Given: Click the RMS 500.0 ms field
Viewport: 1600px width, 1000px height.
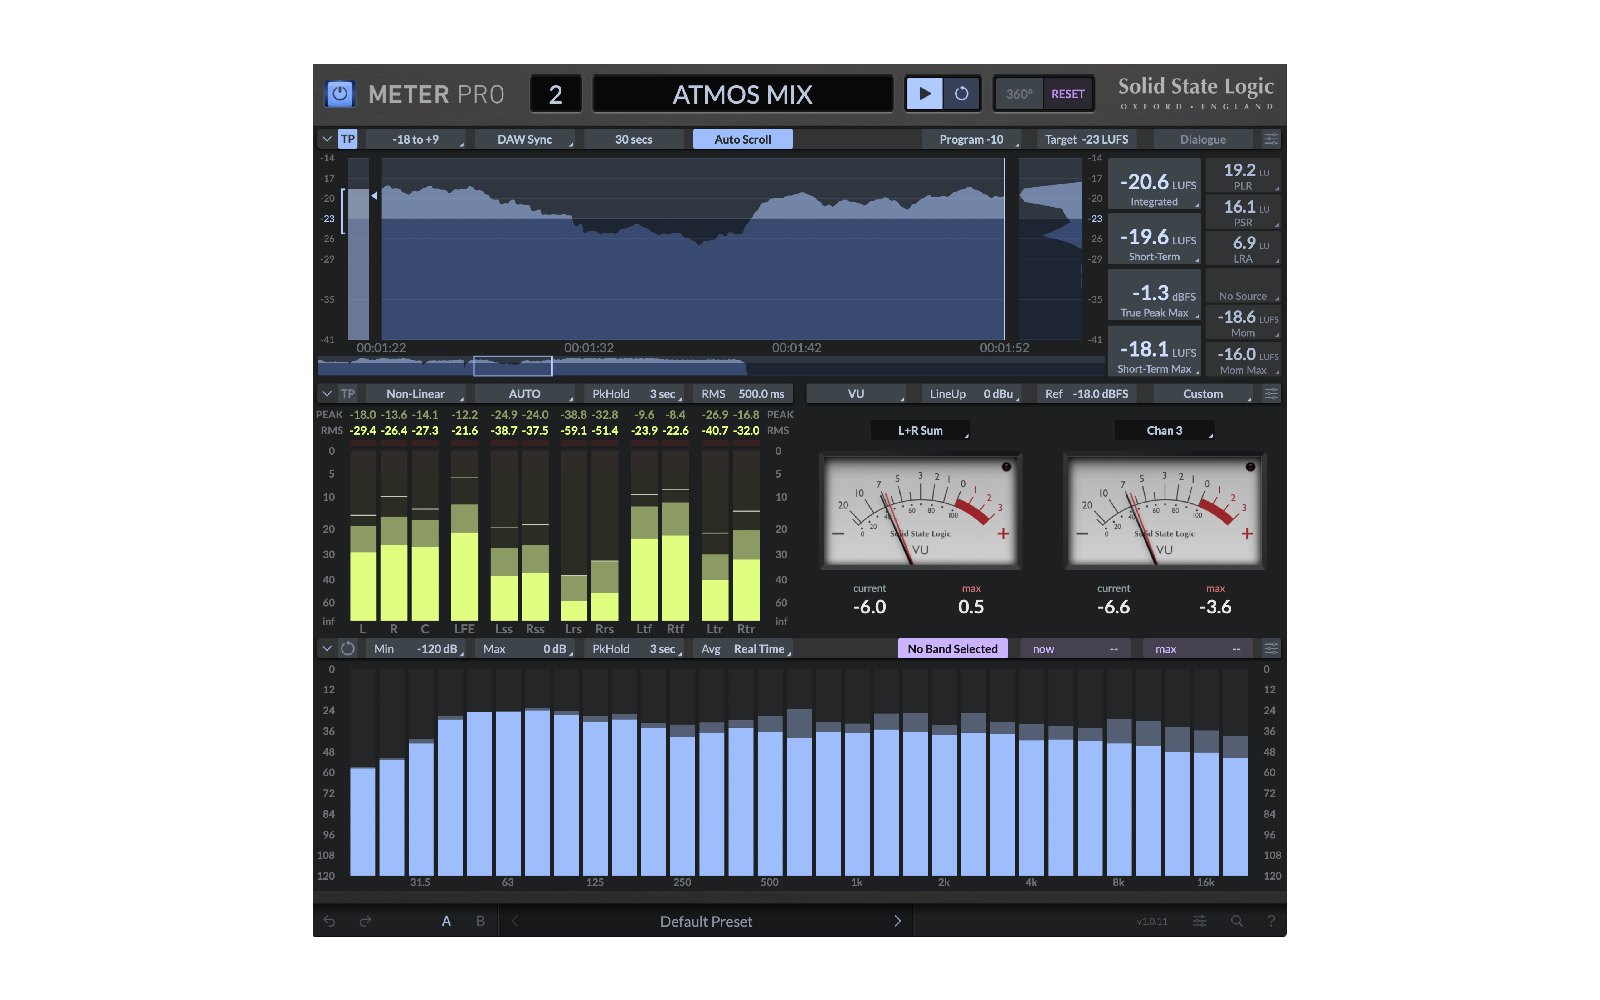Looking at the screenshot, I should pos(743,394).
